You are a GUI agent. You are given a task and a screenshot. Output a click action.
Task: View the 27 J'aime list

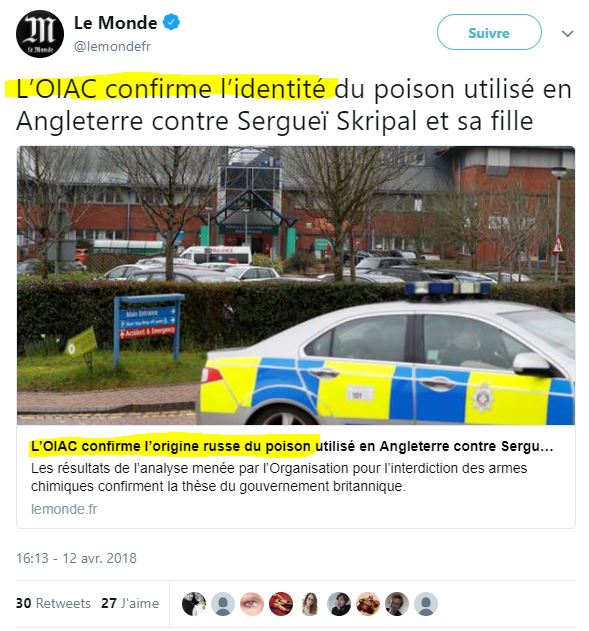click(130, 603)
